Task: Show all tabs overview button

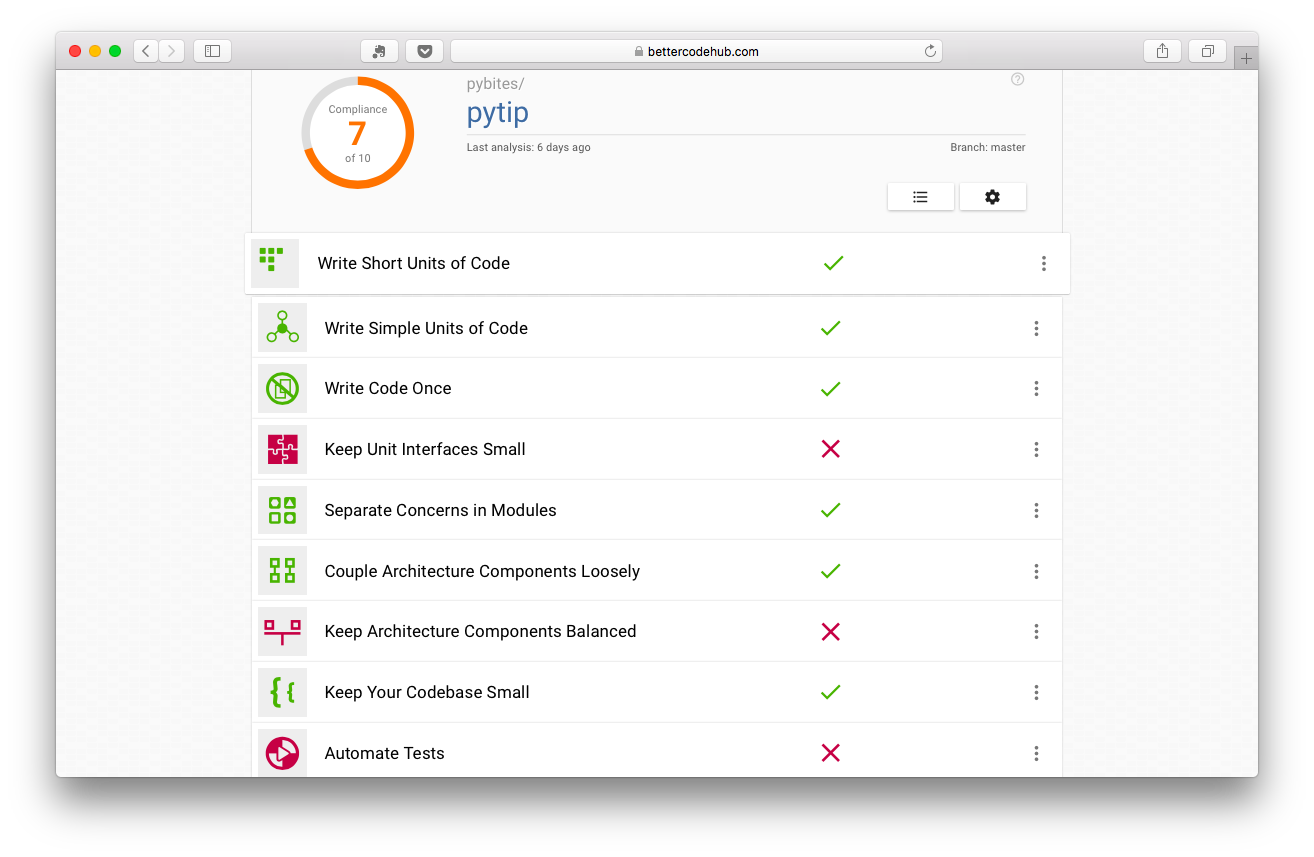Action: [x=1208, y=51]
